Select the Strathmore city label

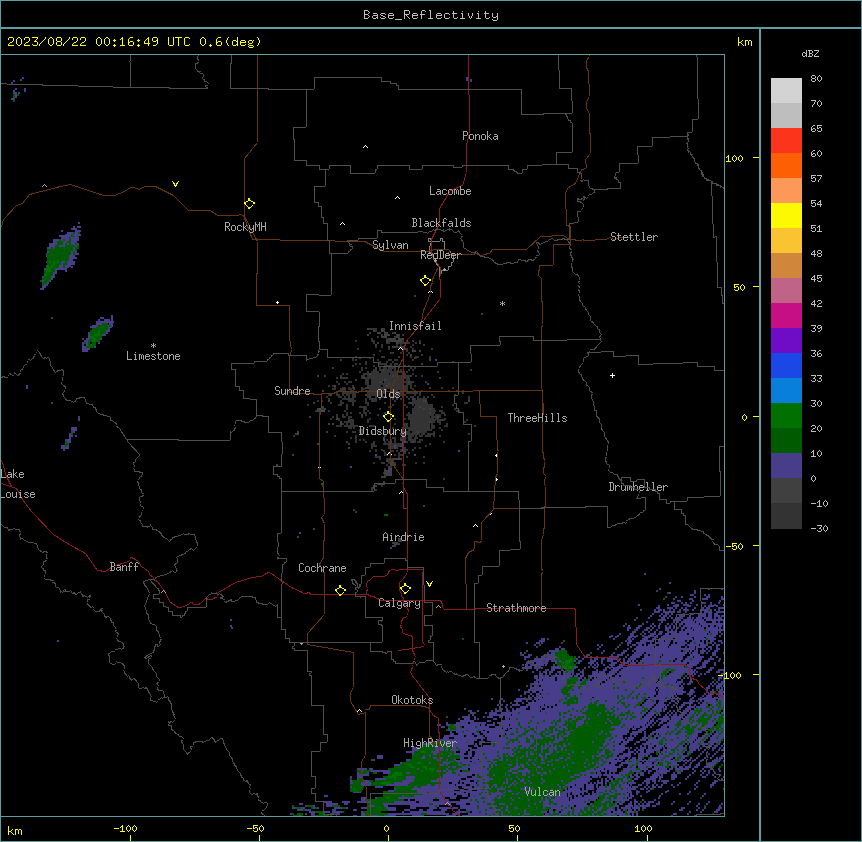(x=516, y=608)
